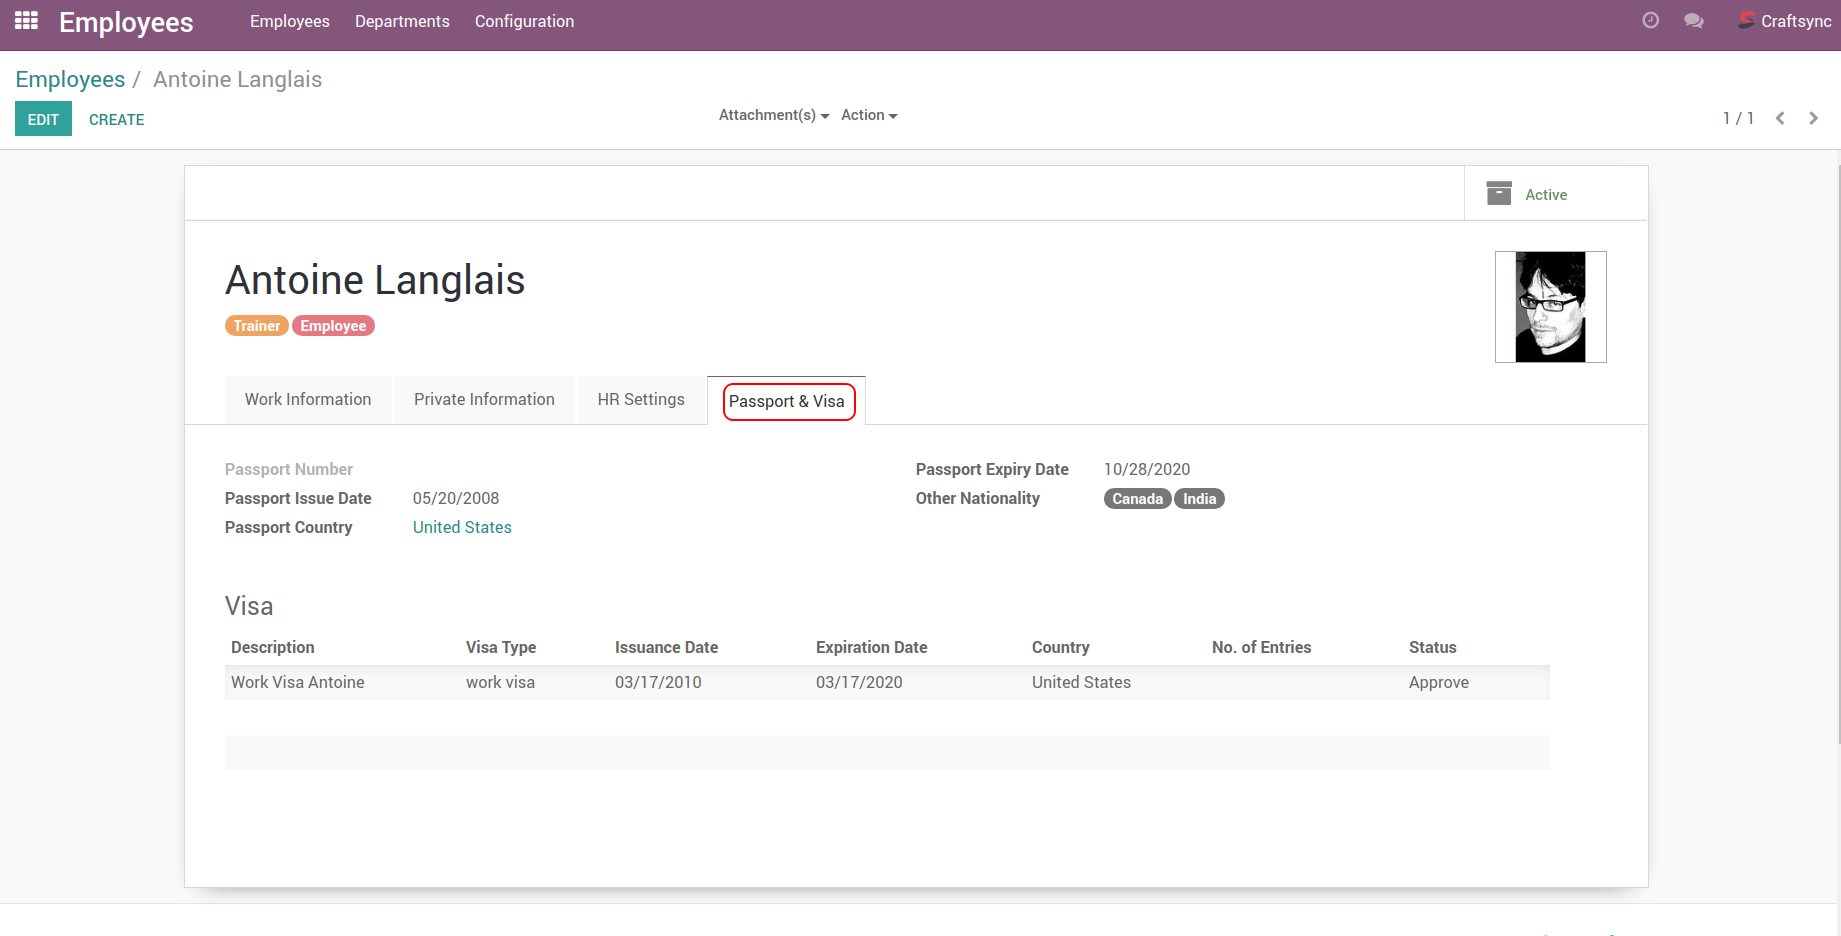Open the chat conversations icon
1841x936 pixels.
click(1693, 21)
